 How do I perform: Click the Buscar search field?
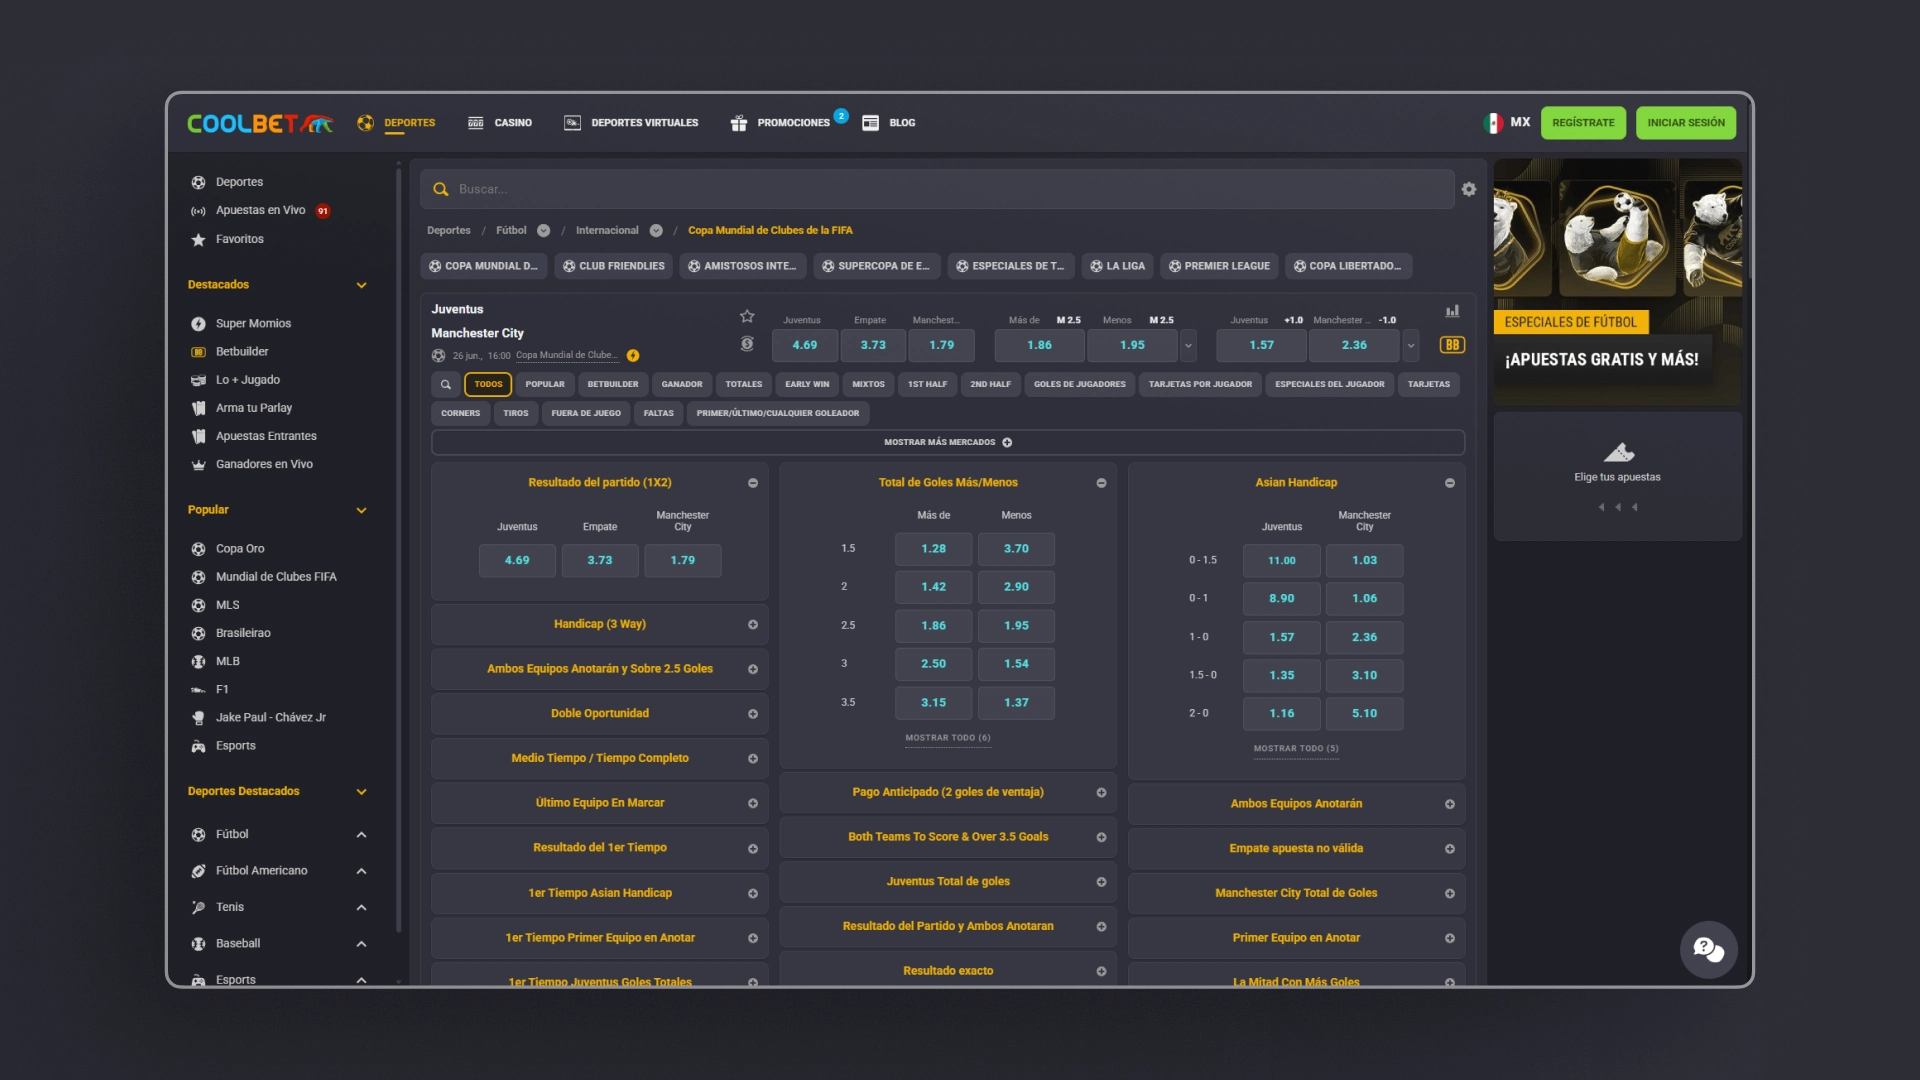(937, 189)
